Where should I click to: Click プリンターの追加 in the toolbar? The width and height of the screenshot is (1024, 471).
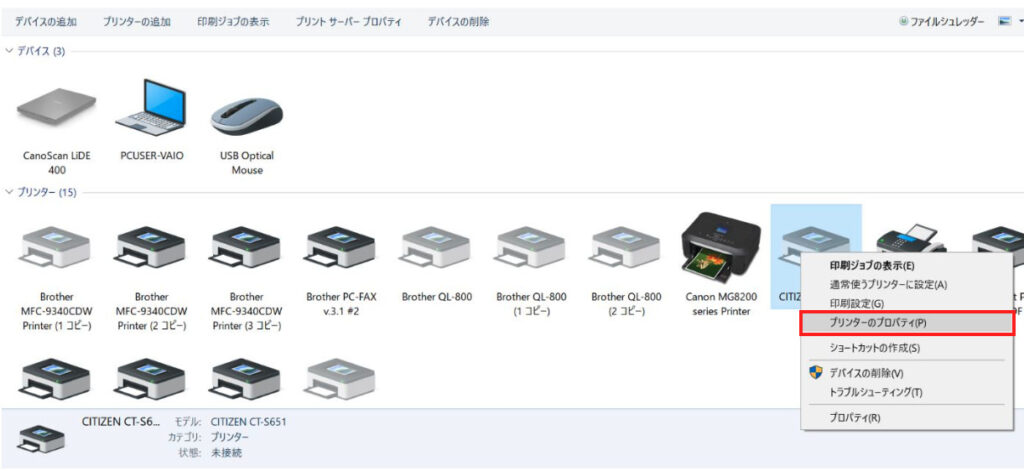pos(136,22)
